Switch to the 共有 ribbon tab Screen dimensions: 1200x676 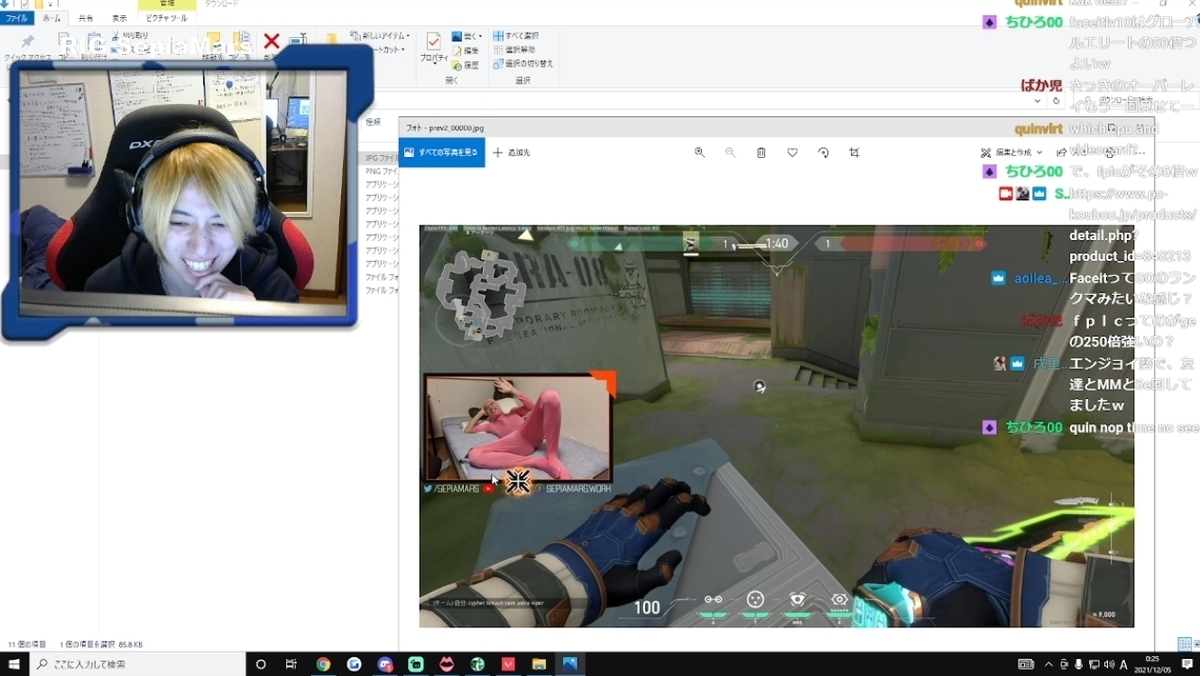coord(86,18)
